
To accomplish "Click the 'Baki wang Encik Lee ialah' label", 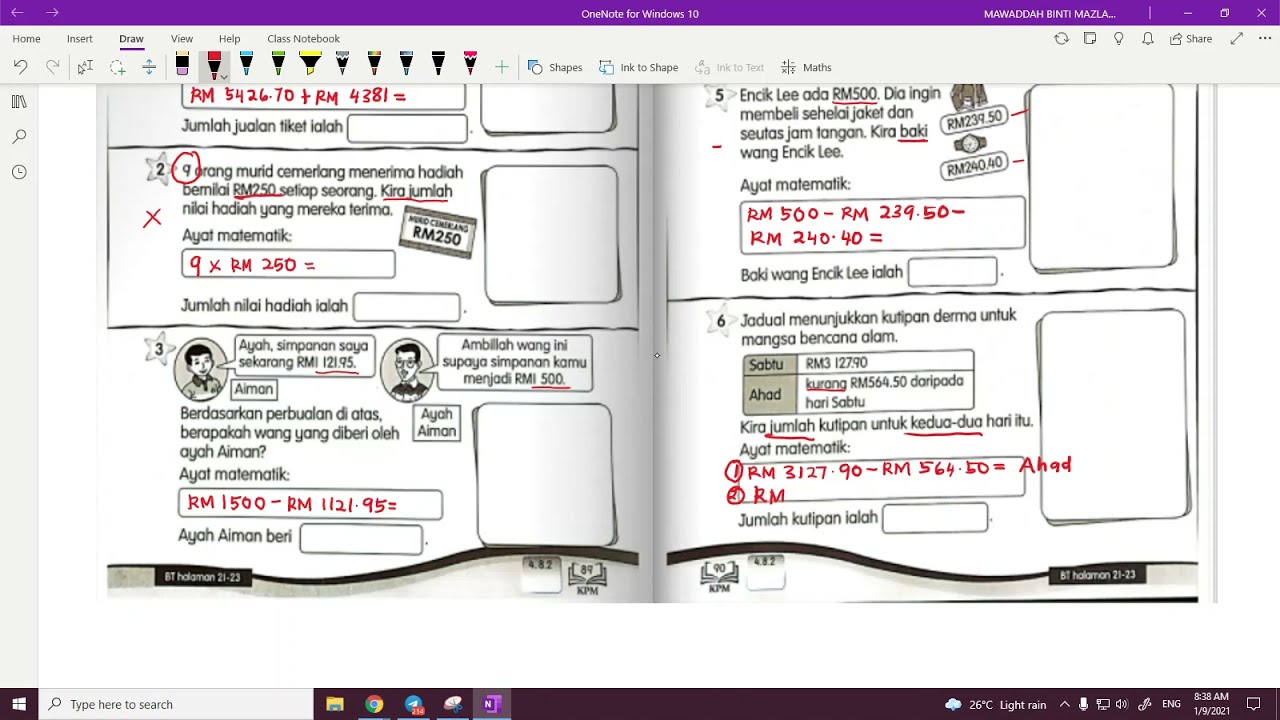I will [x=821, y=273].
